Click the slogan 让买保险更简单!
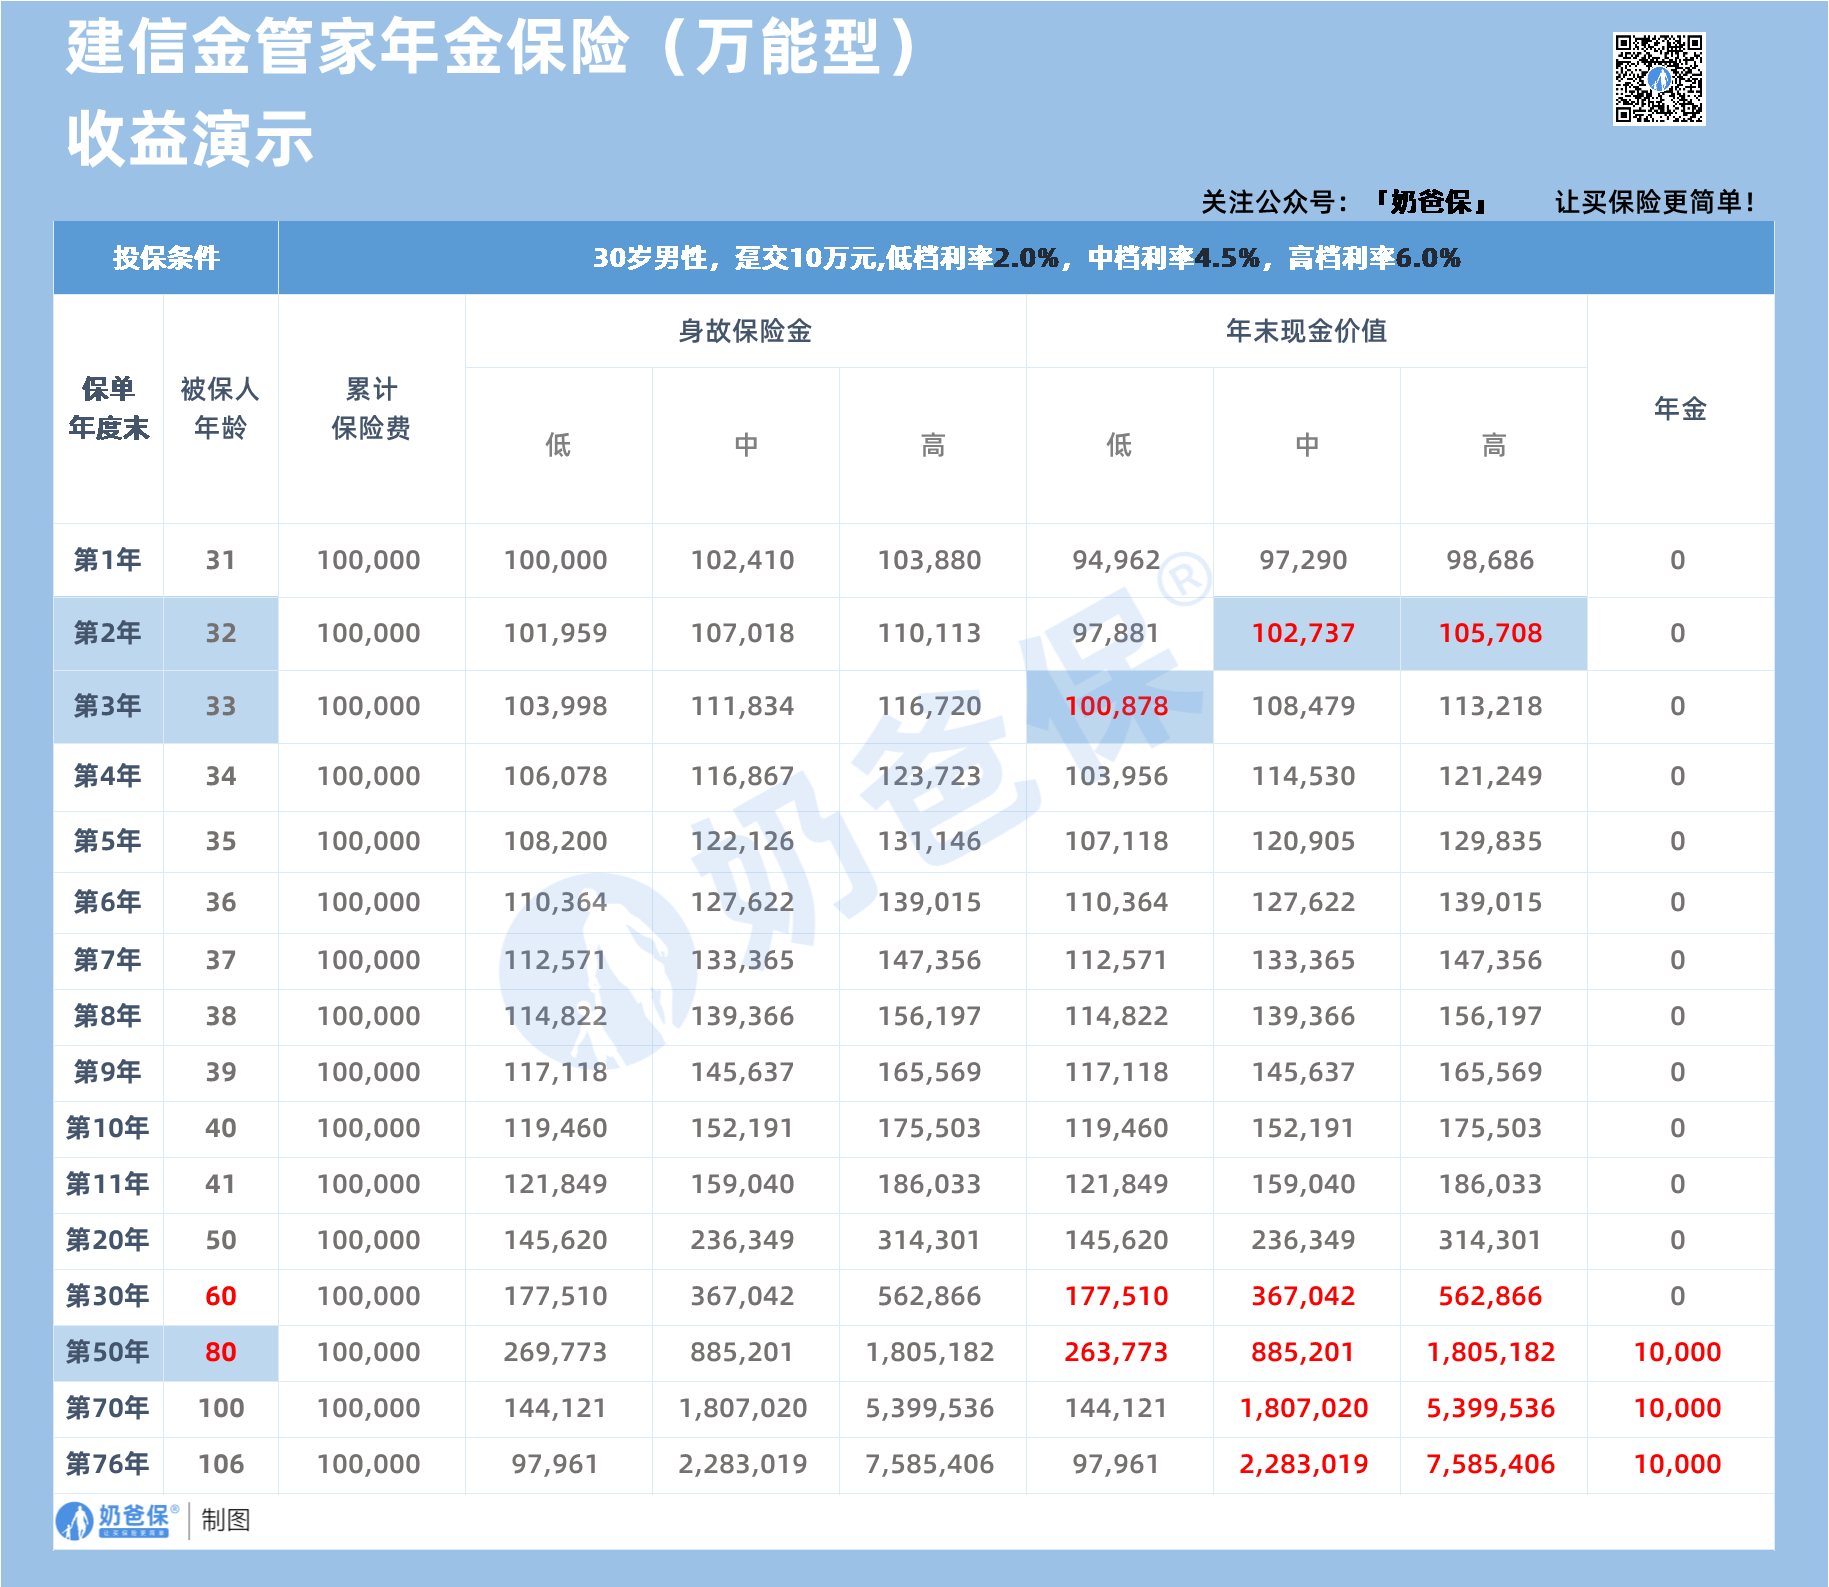 tap(1654, 202)
